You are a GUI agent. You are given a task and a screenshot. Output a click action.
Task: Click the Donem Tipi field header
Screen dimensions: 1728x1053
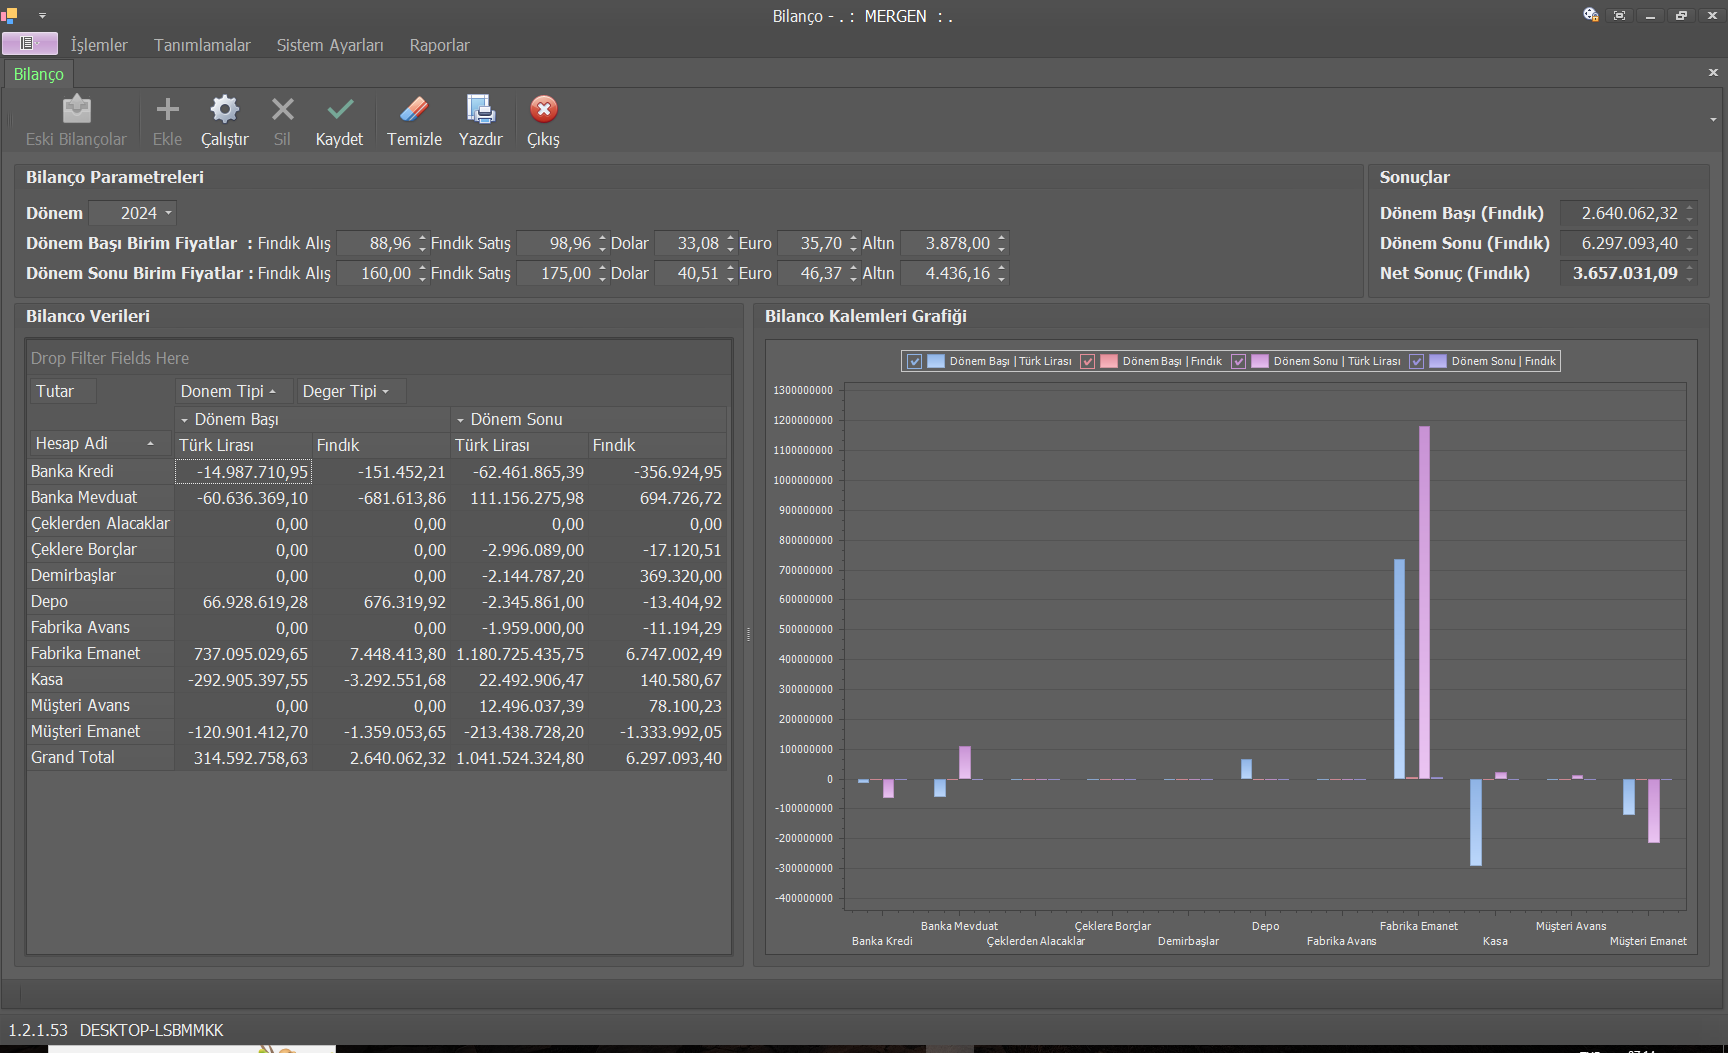(222, 391)
